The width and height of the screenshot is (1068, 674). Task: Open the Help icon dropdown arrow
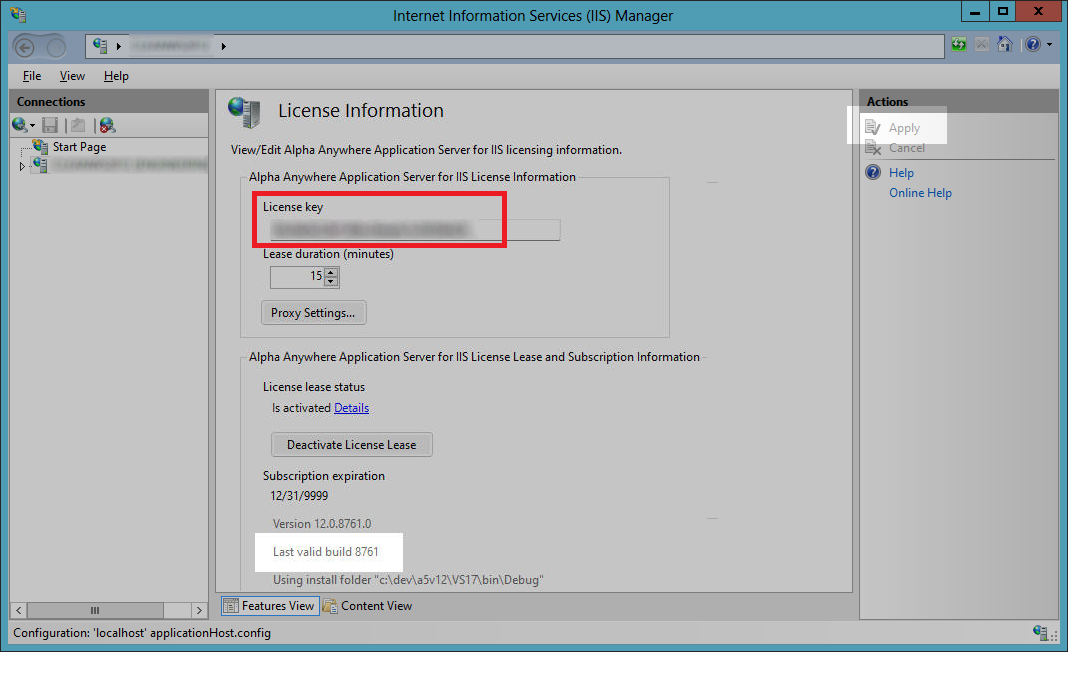coord(1050,45)
